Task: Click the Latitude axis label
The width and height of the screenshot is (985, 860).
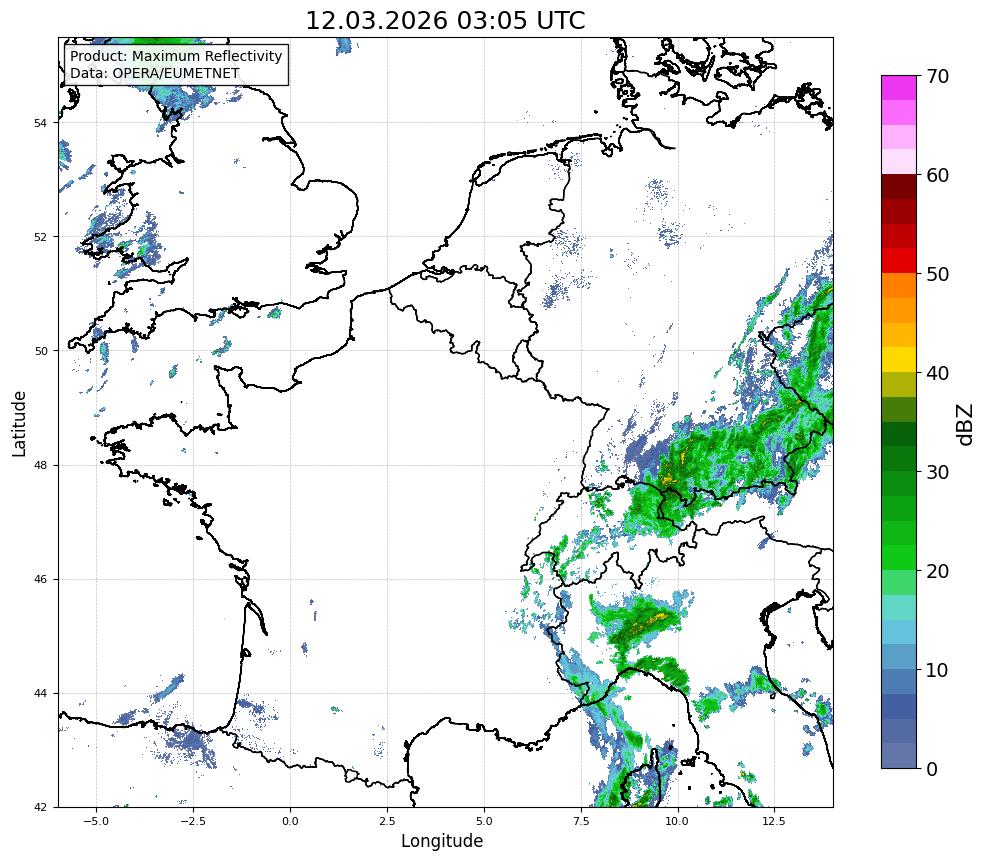Action: (19, 423)
